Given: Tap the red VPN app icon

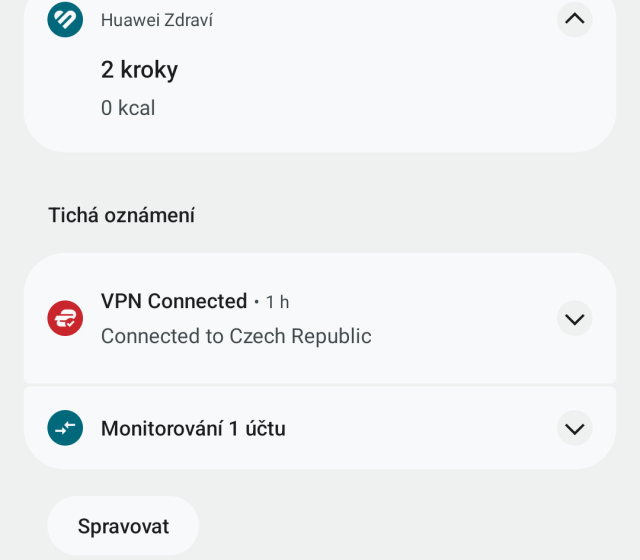Looking at the screenshot, I should pos(65,319).
